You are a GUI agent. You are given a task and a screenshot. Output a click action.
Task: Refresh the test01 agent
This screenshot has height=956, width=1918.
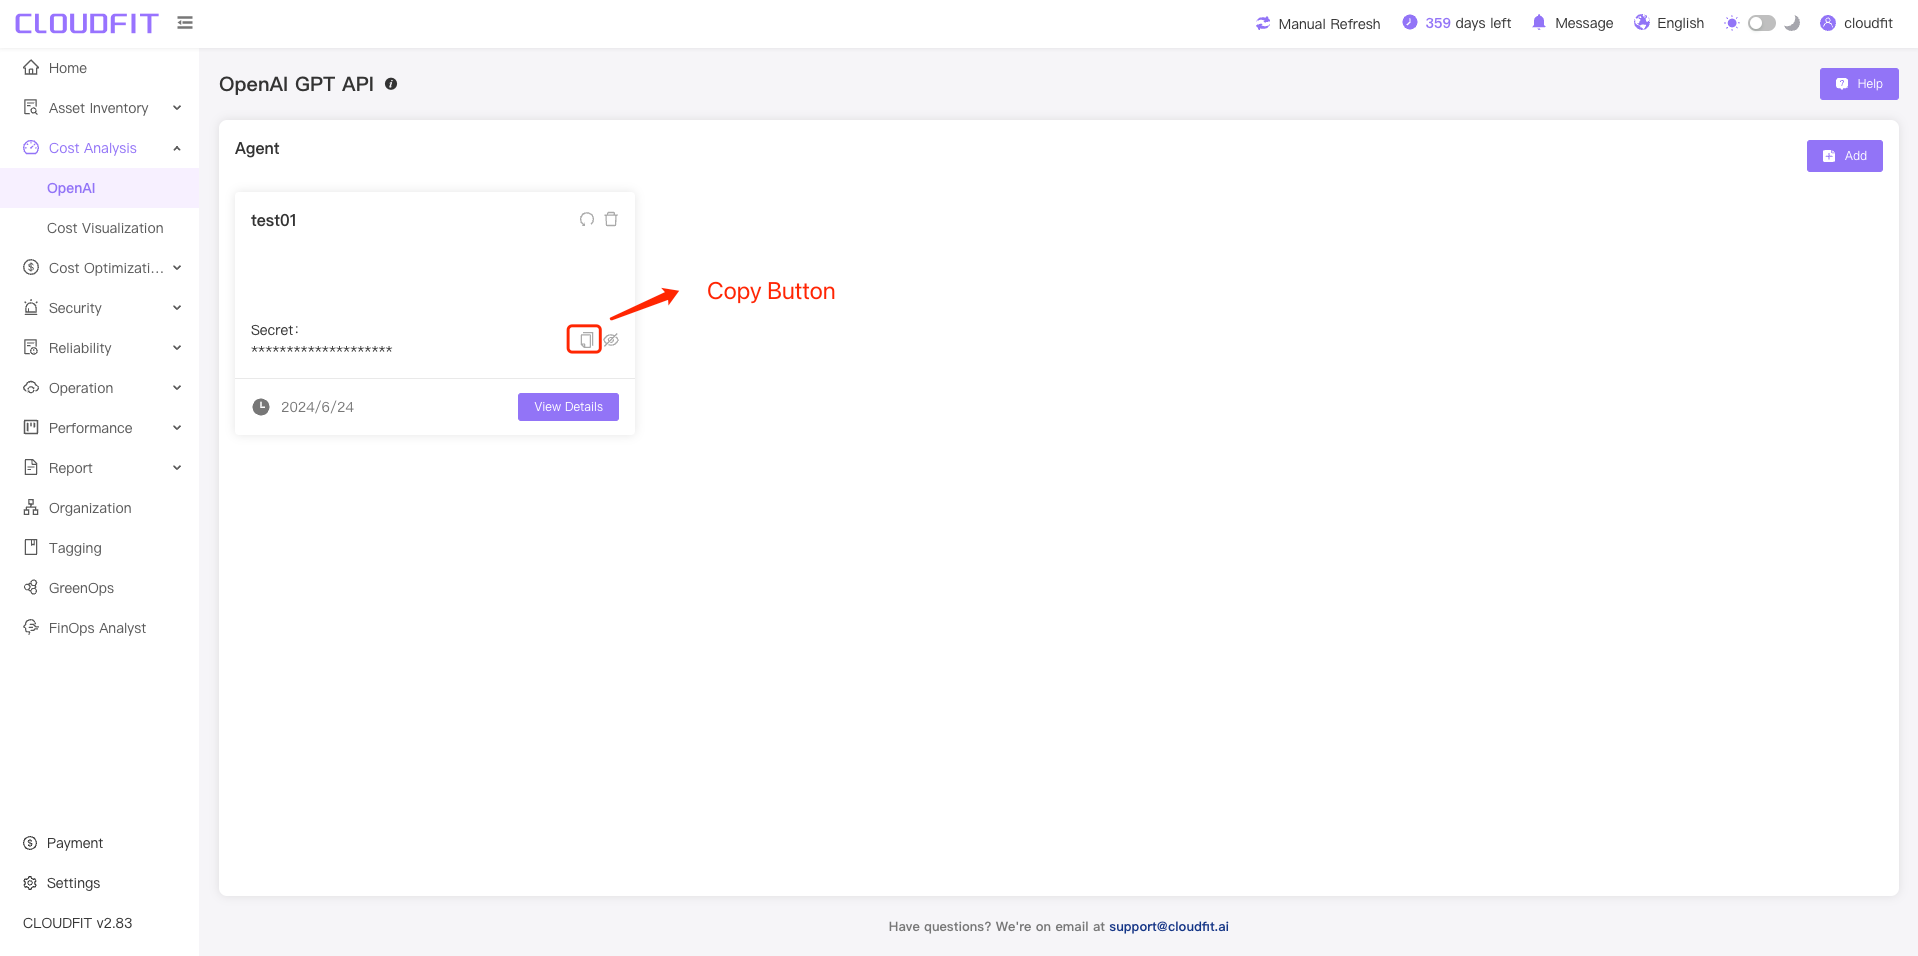coord(587,219)
